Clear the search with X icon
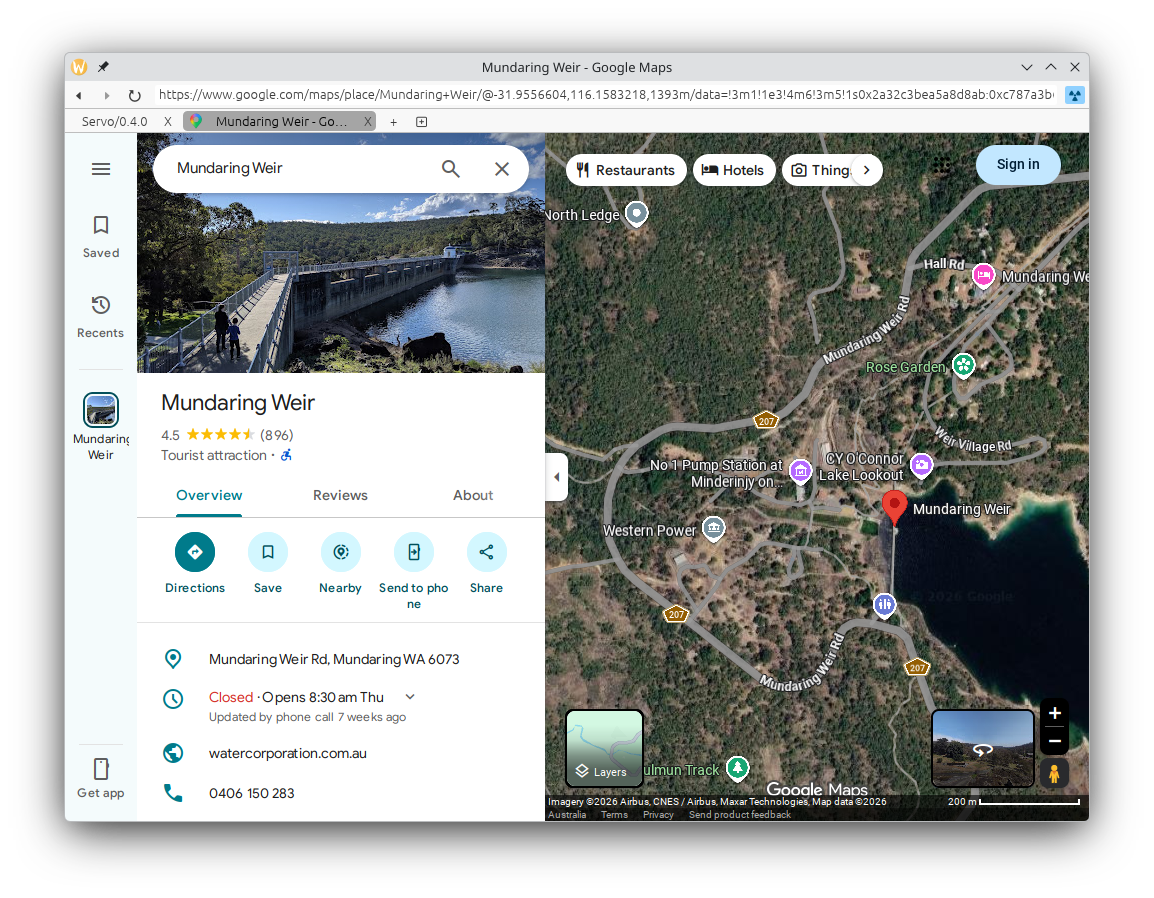 tap(502, 169)
